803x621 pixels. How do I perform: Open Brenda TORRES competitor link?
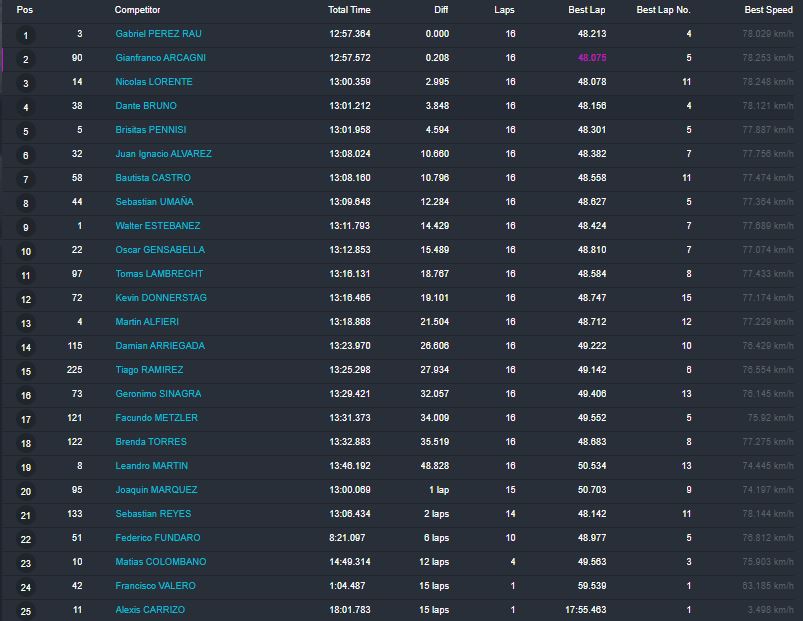pos(151,442)
